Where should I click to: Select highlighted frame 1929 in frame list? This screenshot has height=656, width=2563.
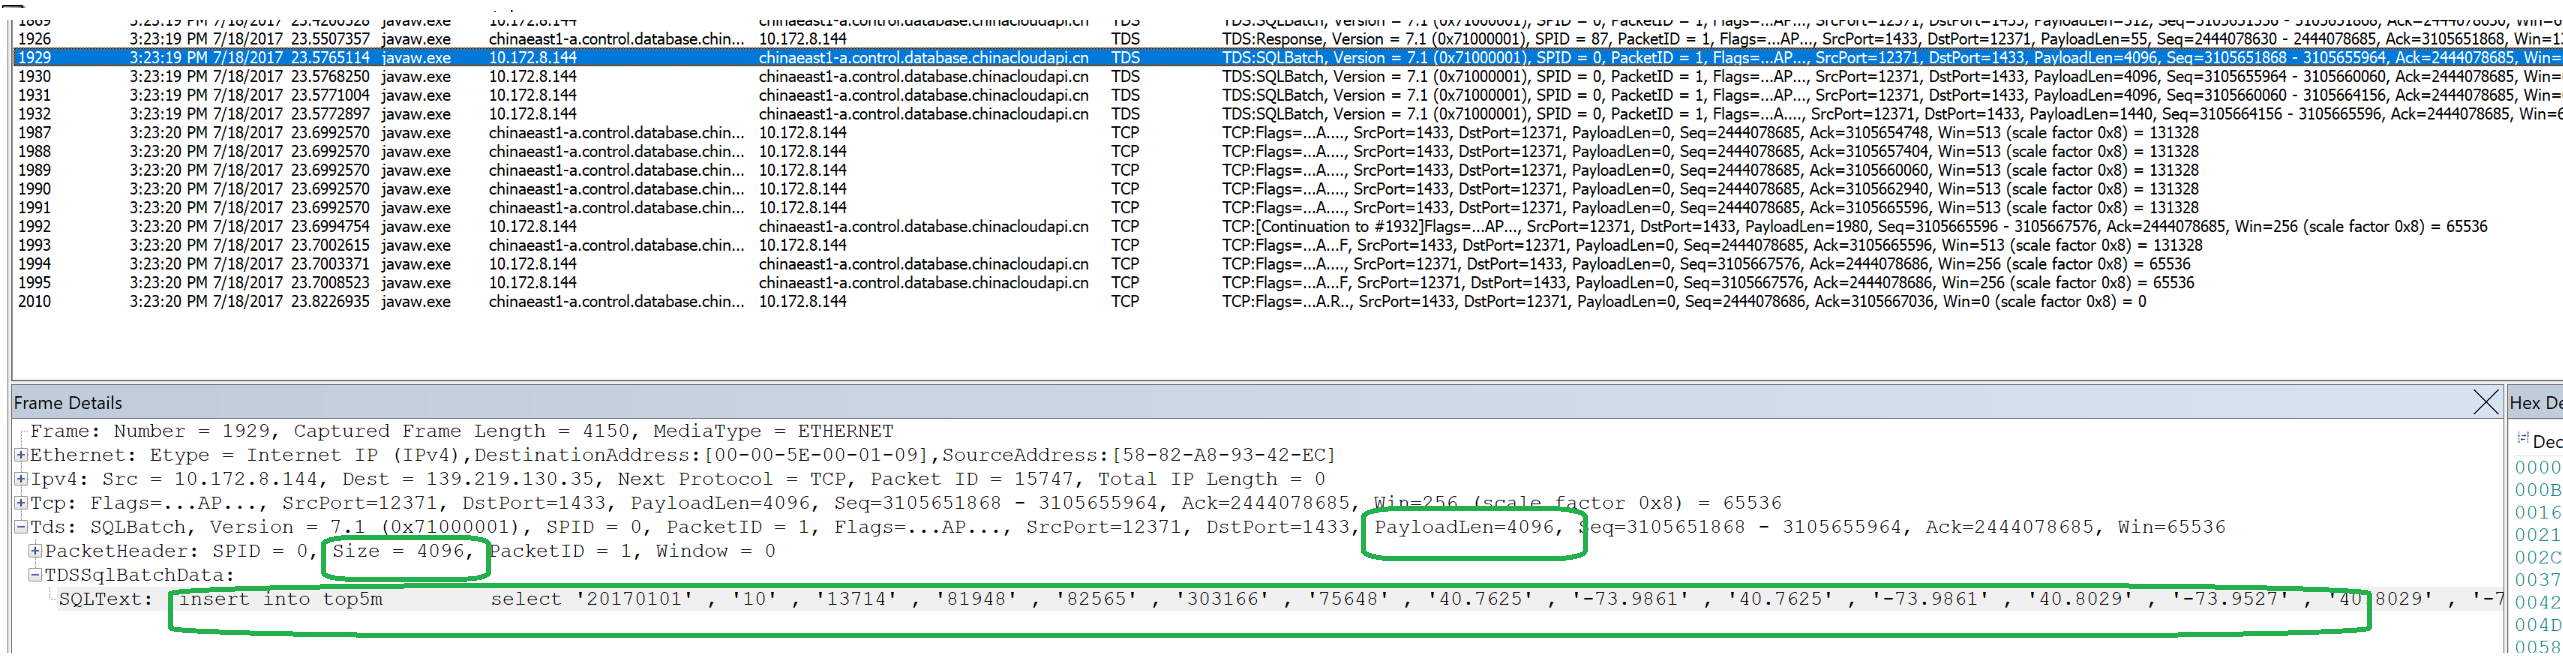[x=600, y=58]
